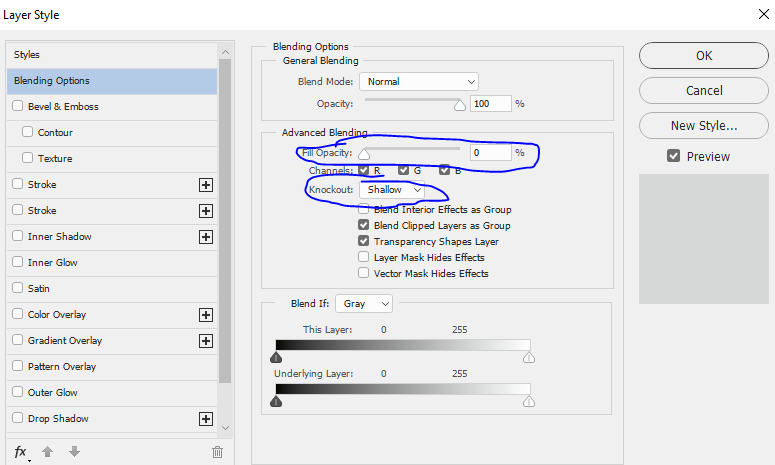The image size is (775, 465).
Task: Click the OK button
Action: coord(704,55)
